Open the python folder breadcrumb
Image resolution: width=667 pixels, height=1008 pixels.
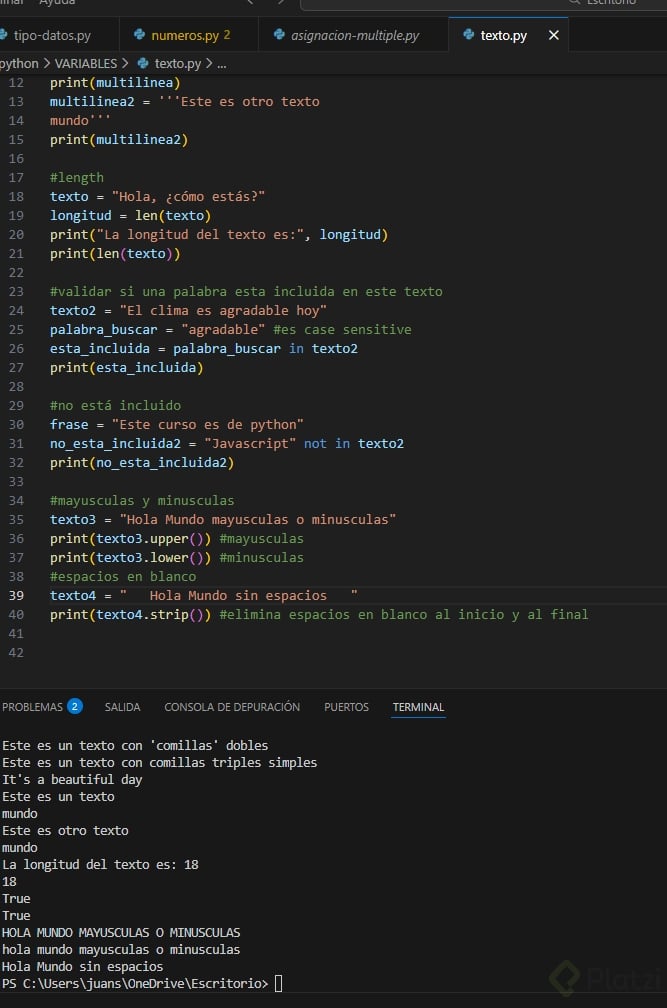19,64
